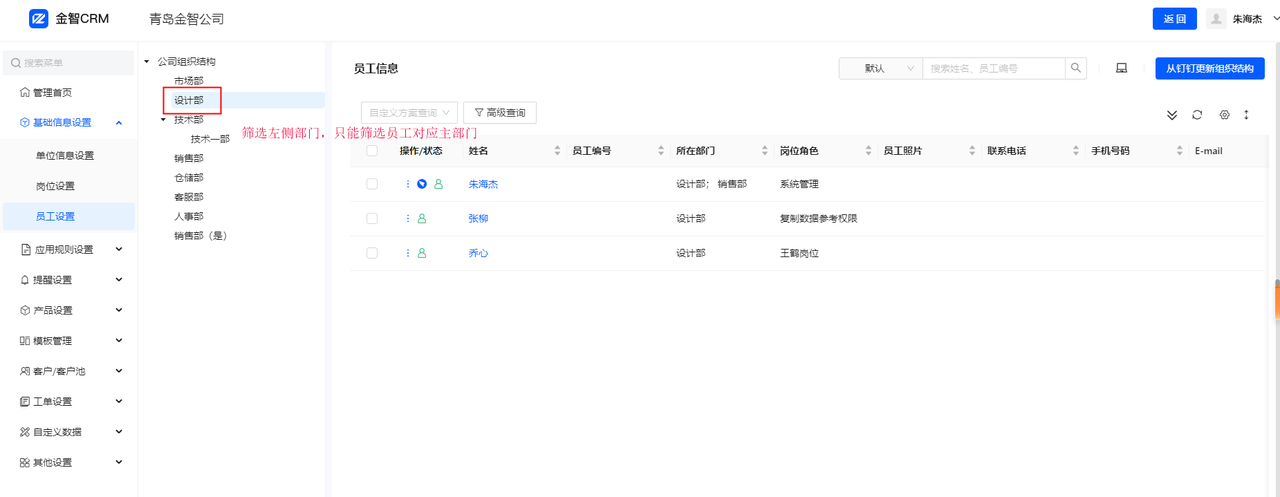Expand the 其他设置 menu group
Image resolution: width=1280 pixels, height=497 pixels.
point(119,462)
